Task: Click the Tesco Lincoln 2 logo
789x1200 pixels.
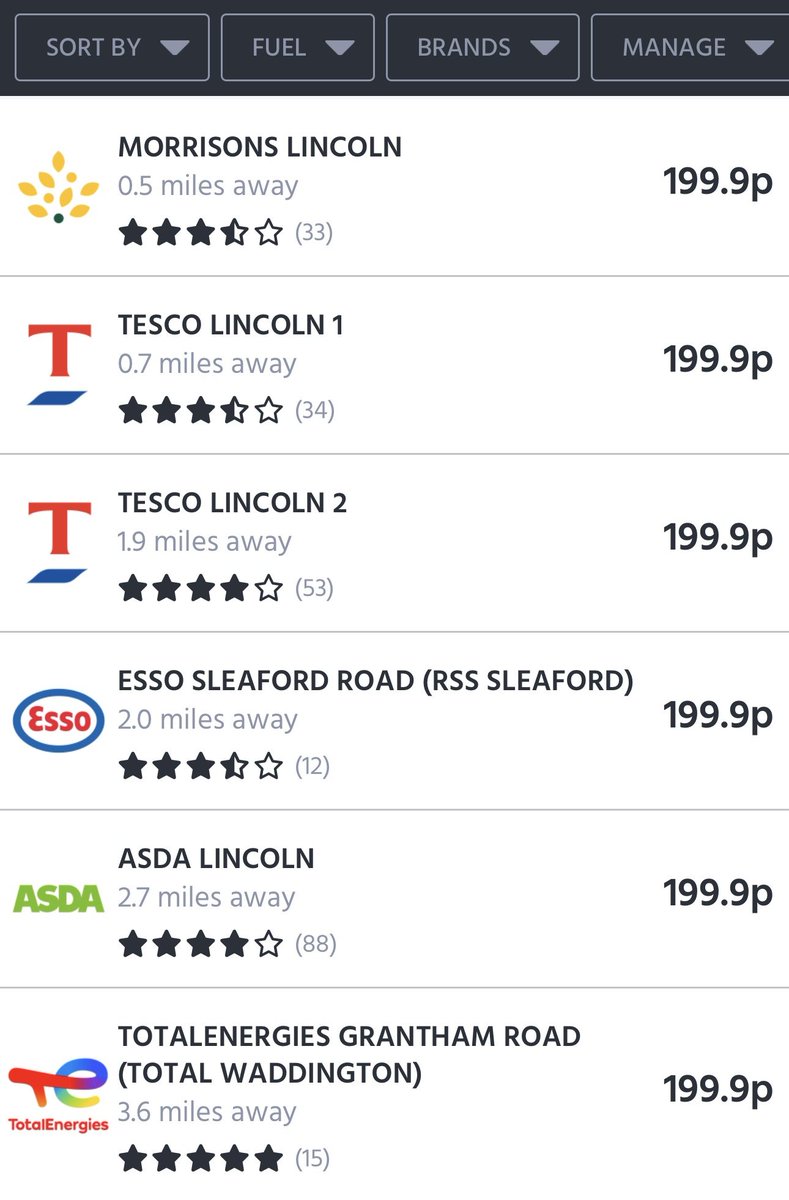Action: (x=59, y=542)
